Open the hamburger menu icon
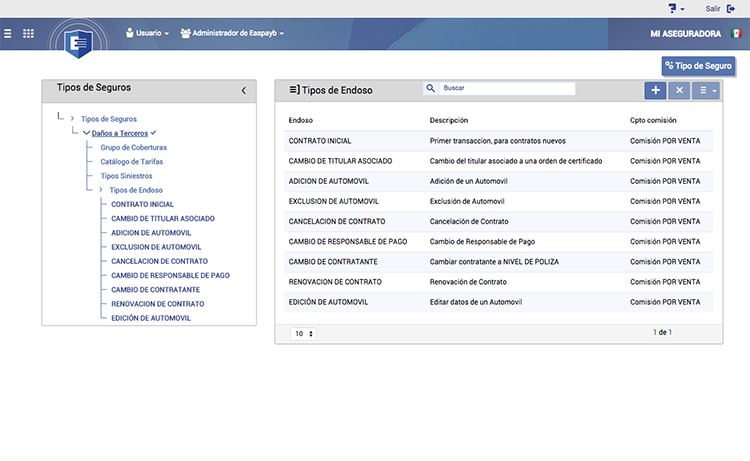750x461 pixels. tap(8, 33)
